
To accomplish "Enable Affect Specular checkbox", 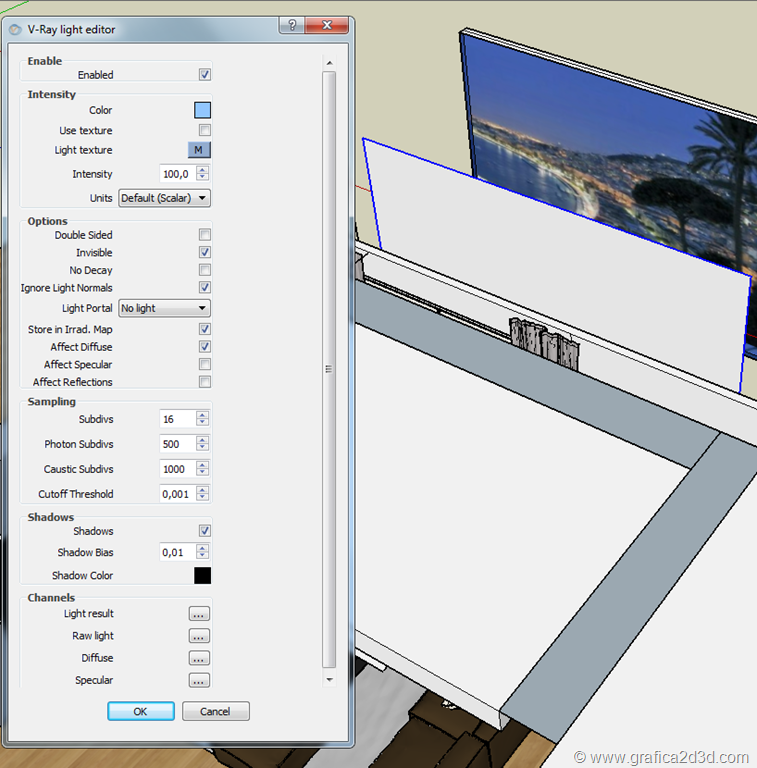I will [205, 365].
